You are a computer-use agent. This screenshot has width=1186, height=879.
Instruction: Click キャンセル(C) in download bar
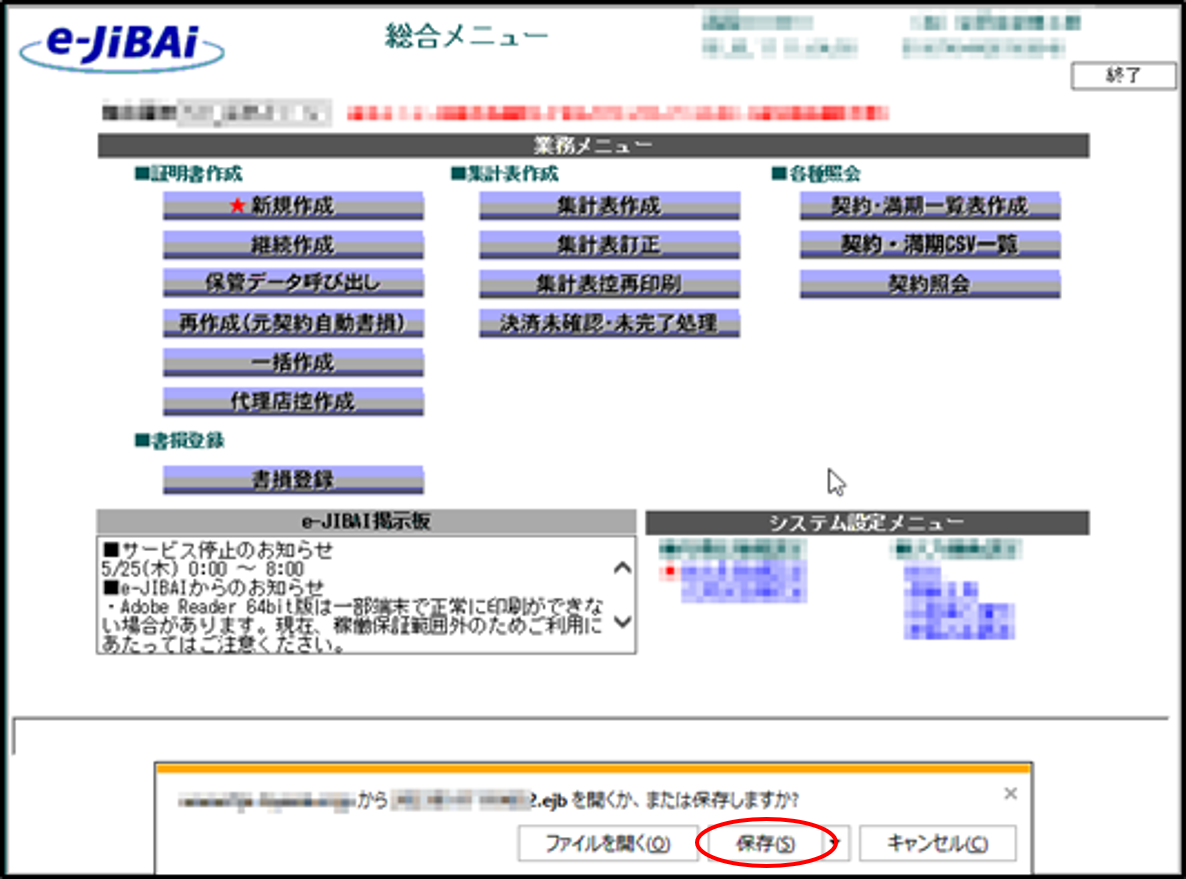[937, 843]
